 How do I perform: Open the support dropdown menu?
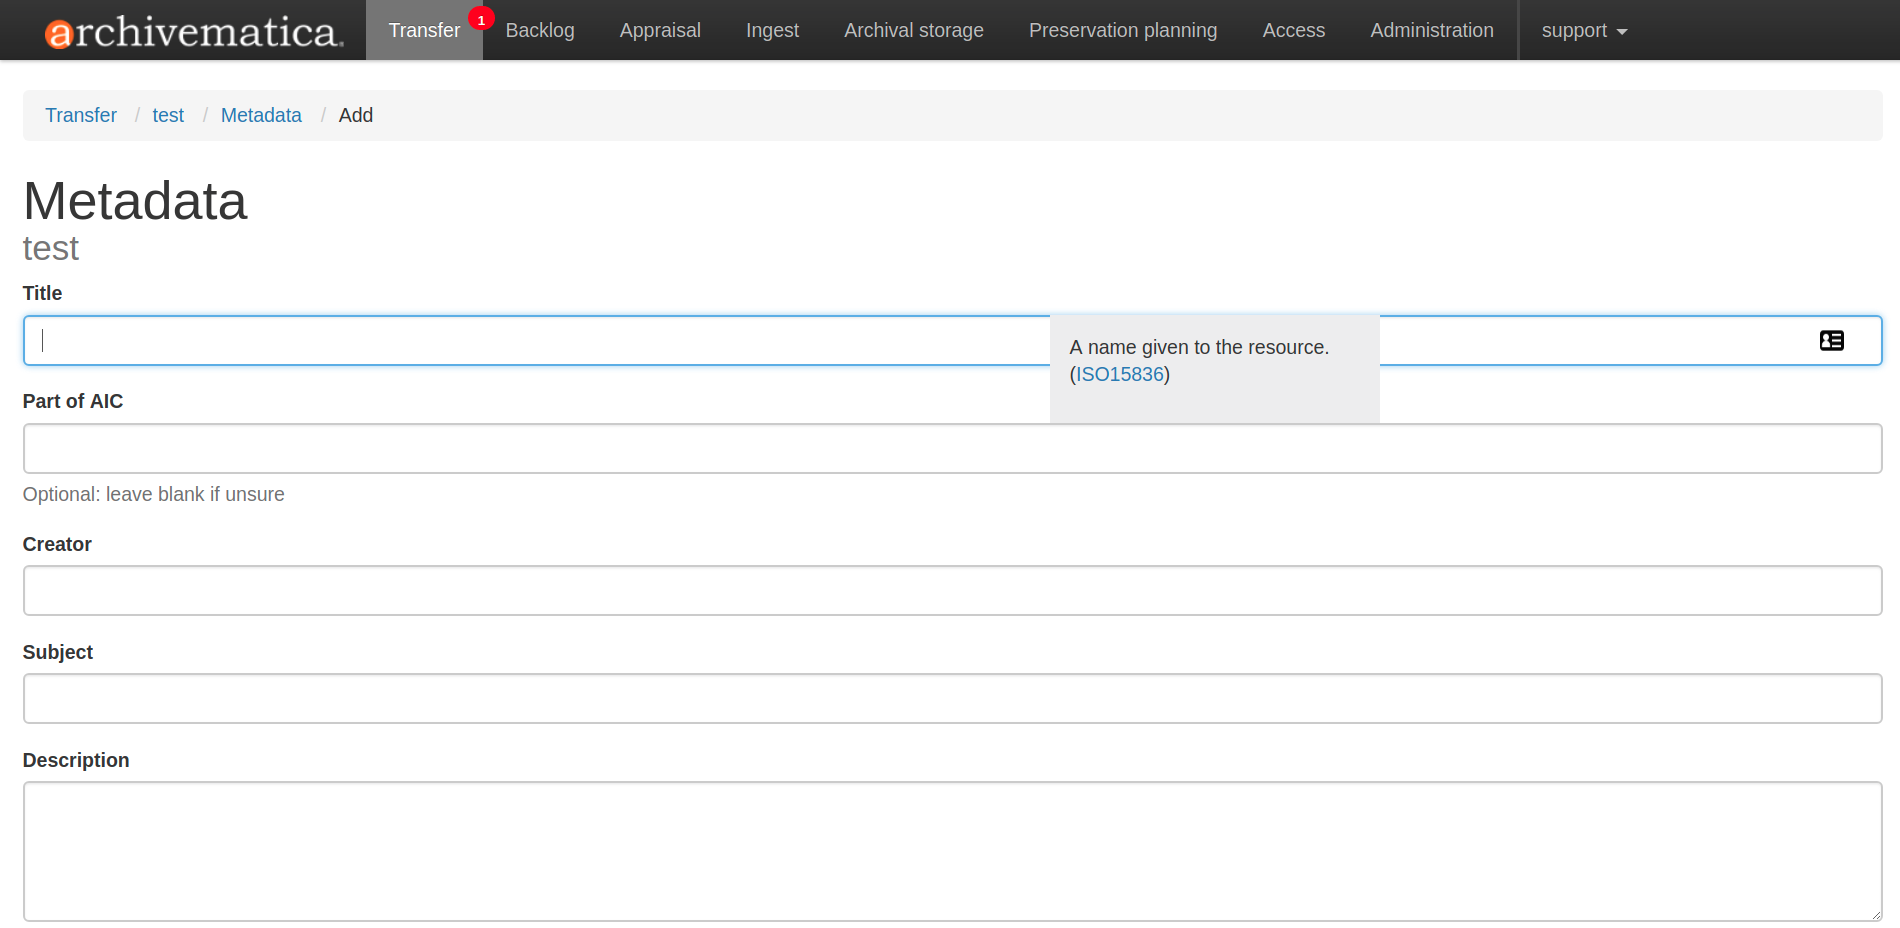(1583, 30)
